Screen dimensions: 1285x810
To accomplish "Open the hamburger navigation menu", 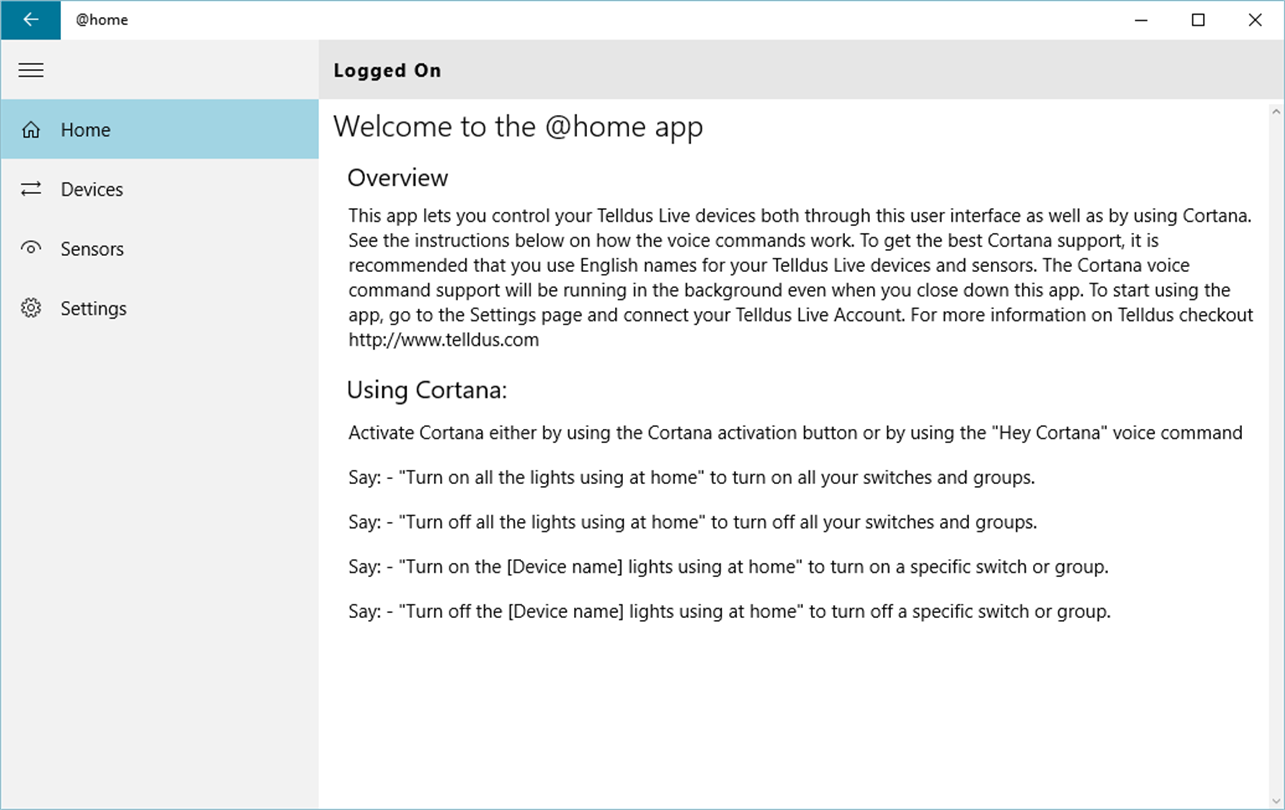I will pos(31,70).
